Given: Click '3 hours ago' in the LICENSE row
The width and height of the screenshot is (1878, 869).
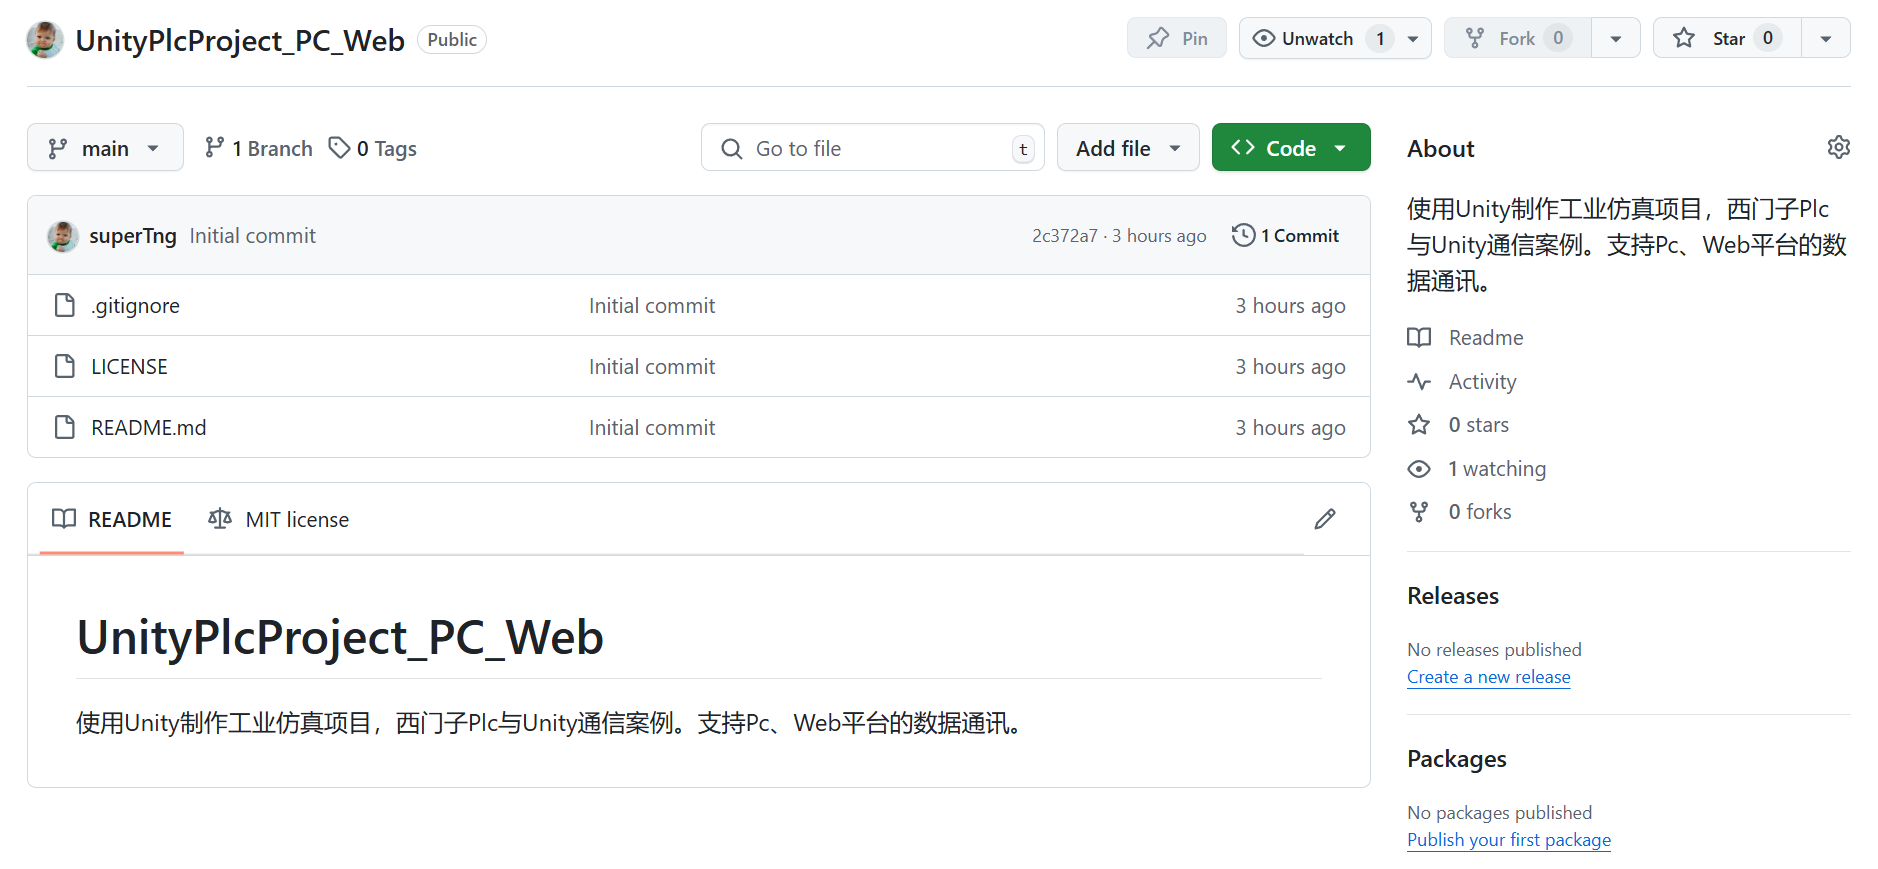Looking at the screenshot, I should (x=1290, y=367).
